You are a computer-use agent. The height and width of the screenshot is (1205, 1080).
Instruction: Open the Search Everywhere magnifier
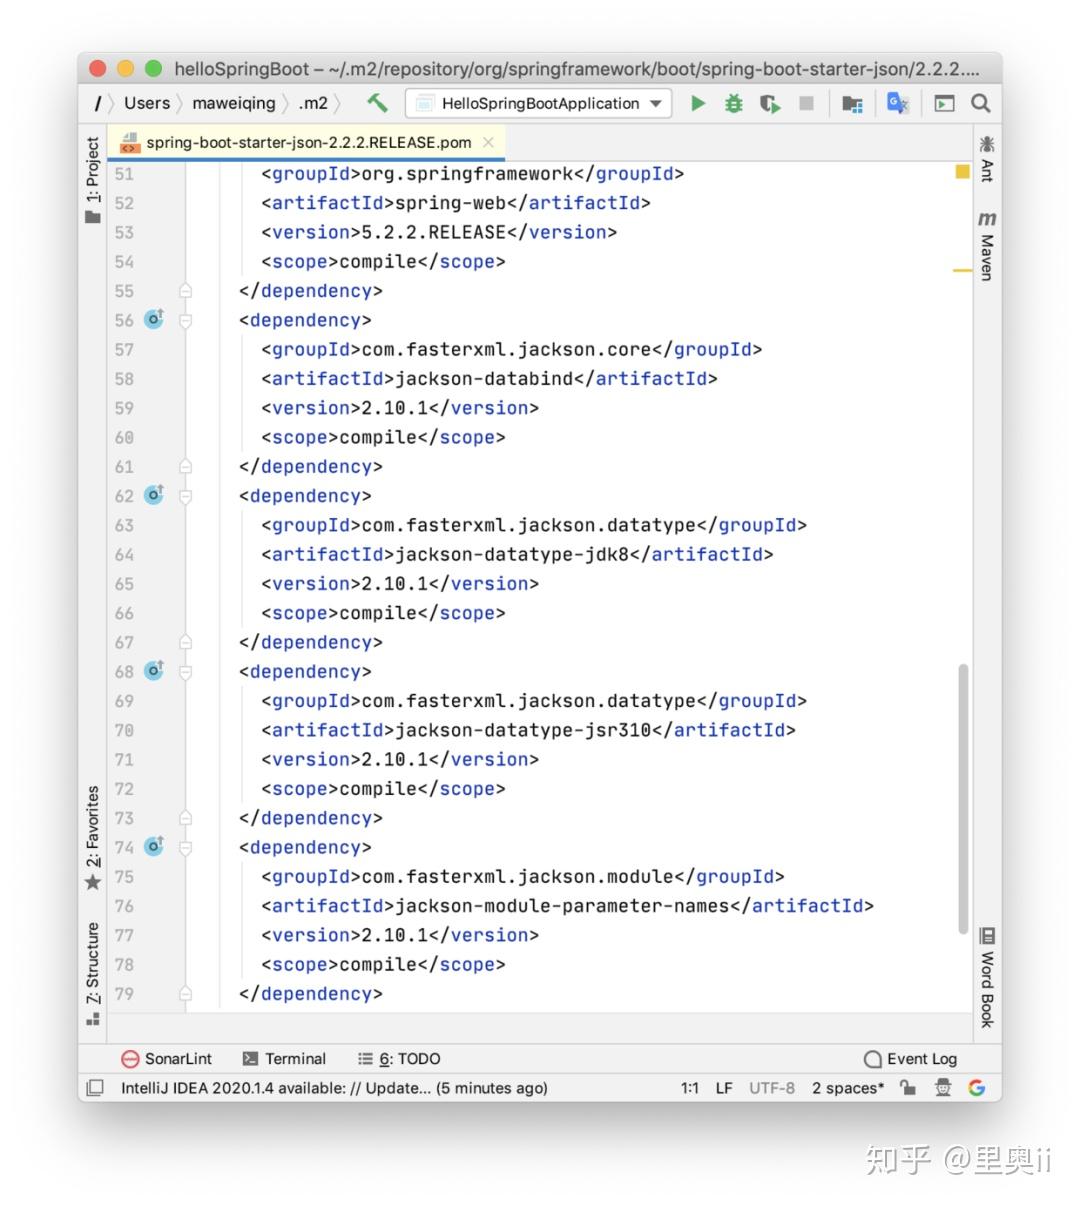(981, 103)
